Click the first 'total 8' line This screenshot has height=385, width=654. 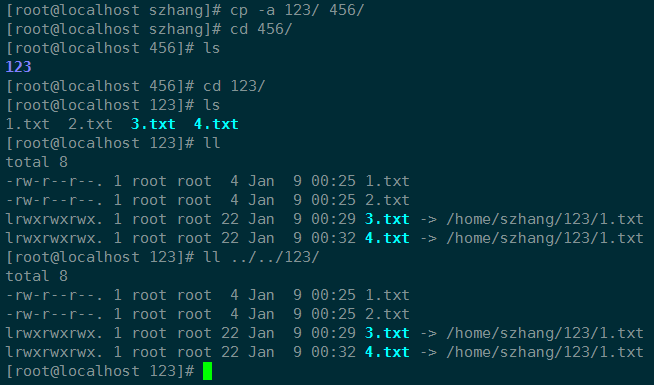[37, 162]
